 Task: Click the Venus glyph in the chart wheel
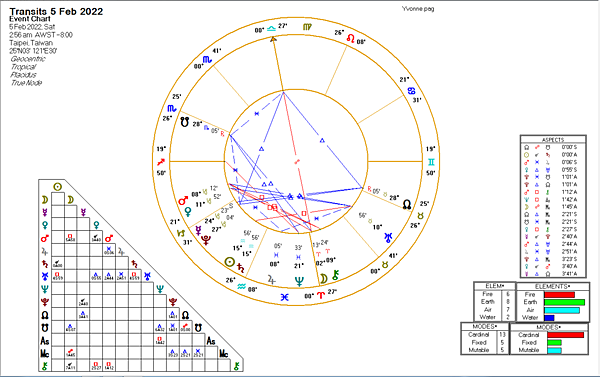click(x=188, y=211)
